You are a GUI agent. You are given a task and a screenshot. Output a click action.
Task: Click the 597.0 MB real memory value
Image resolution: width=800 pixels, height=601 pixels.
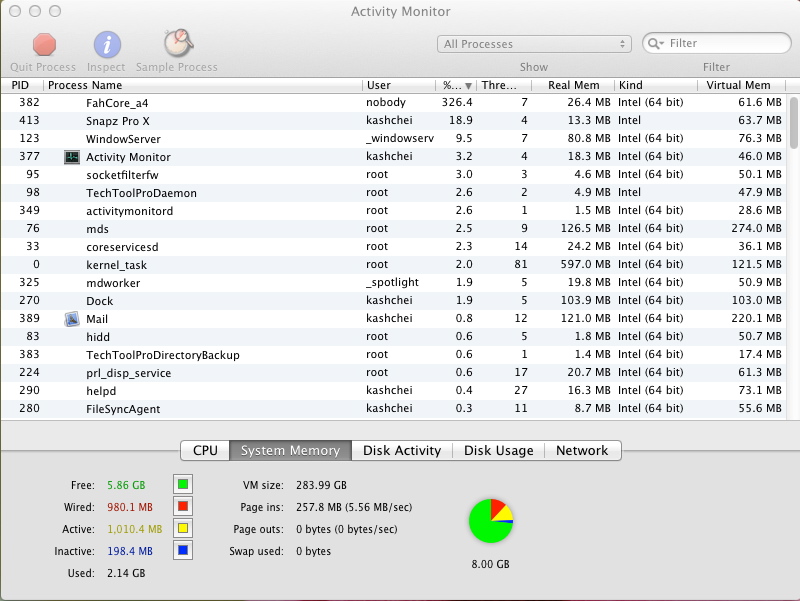(x=585, y=264)
